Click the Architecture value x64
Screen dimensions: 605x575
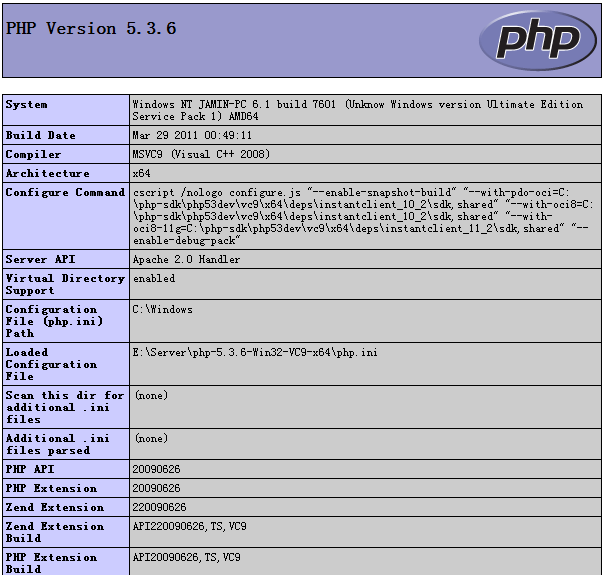(x=141, y=173)
